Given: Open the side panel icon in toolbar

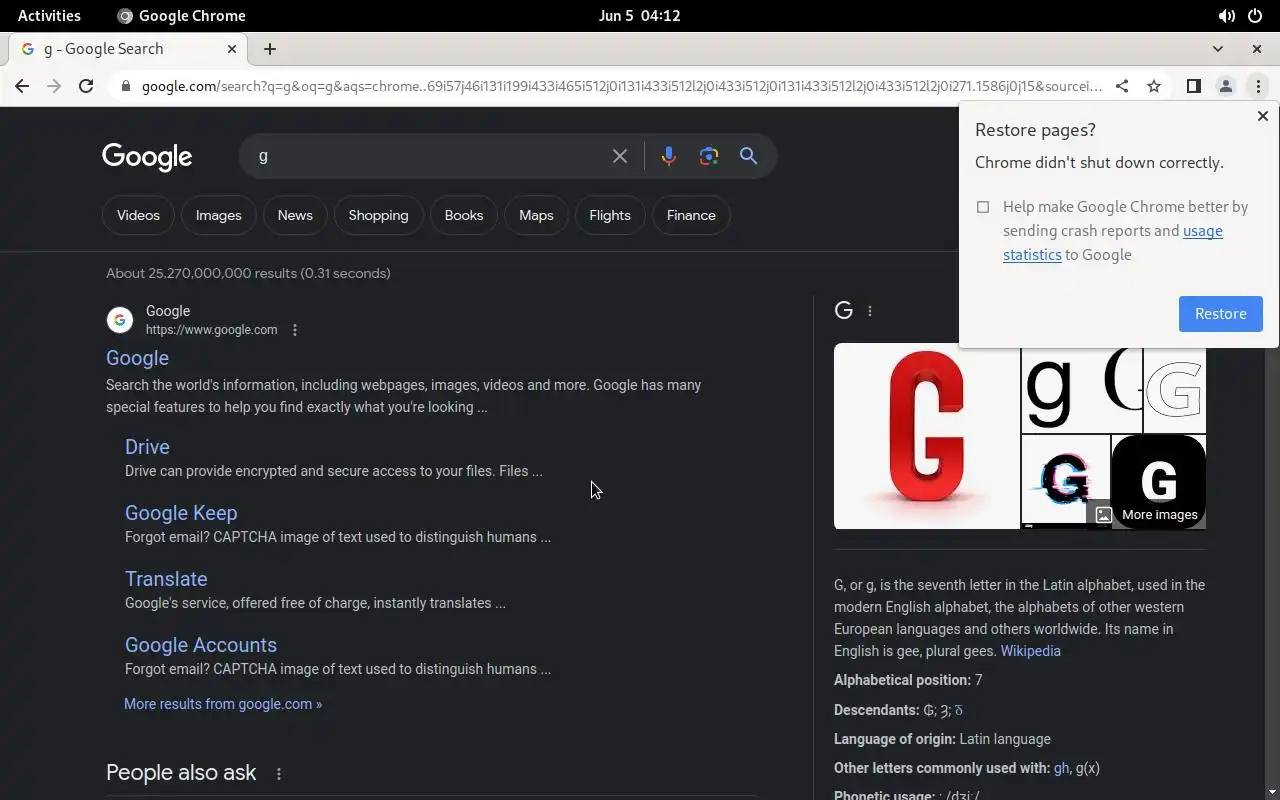Looking at the screenshot, I should click(1193, 86).
